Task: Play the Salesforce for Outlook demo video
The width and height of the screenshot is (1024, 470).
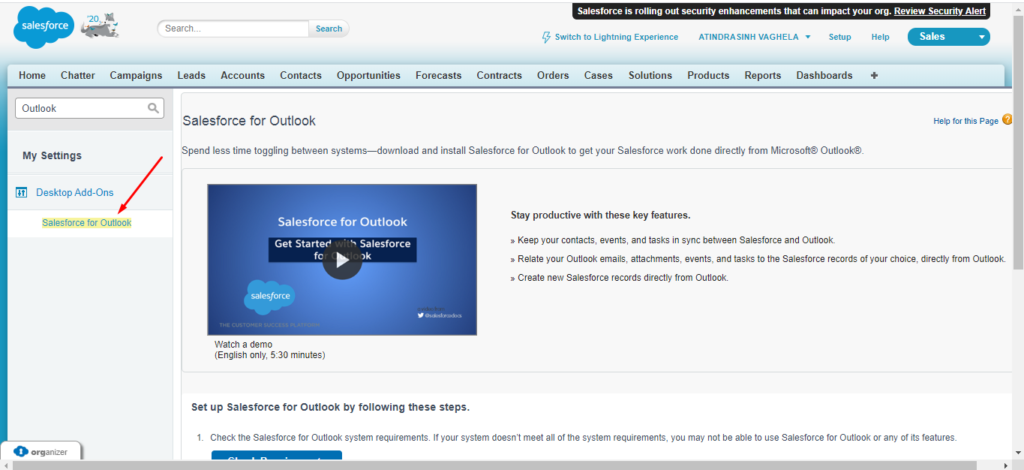Action: coord(342,260)
